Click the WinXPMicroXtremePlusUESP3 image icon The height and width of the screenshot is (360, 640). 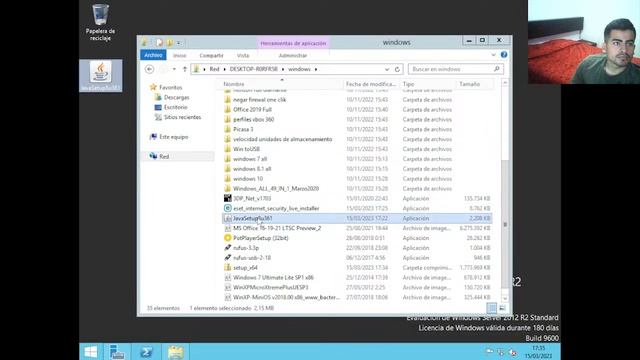(x=228, y=287)
